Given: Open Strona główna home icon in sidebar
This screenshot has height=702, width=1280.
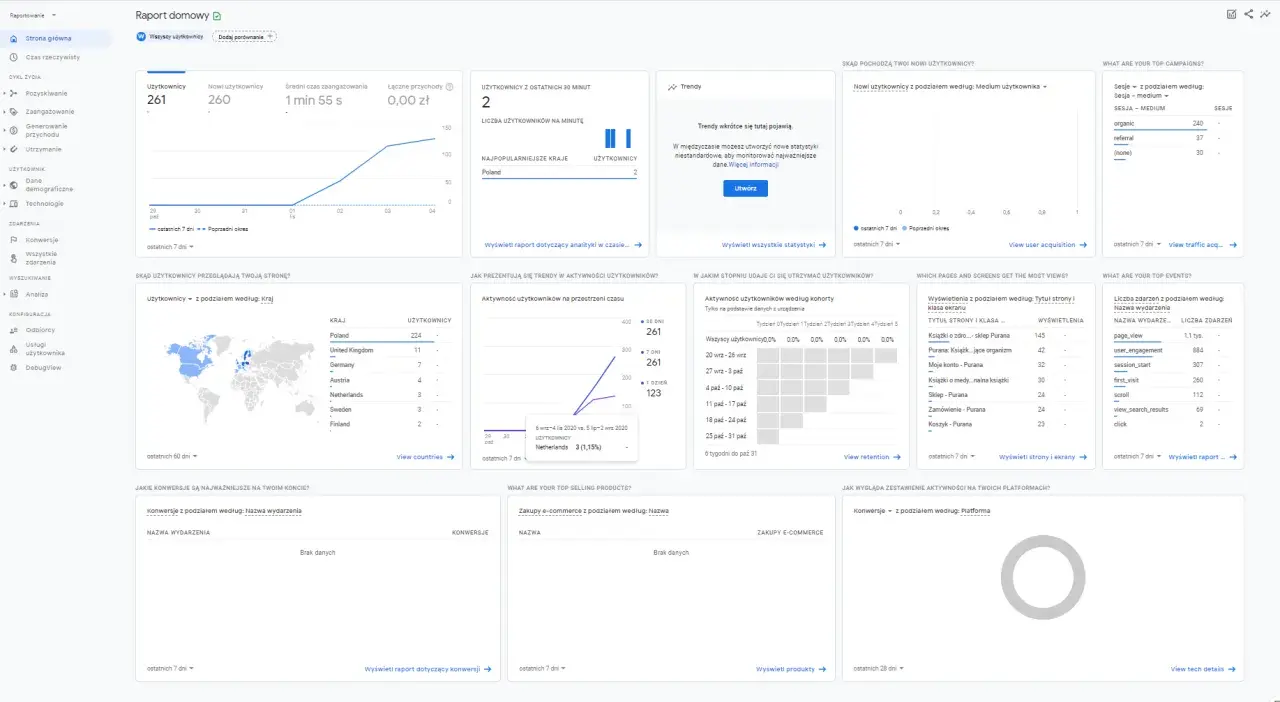Looking at the screenshot, I should pos(14,38).
